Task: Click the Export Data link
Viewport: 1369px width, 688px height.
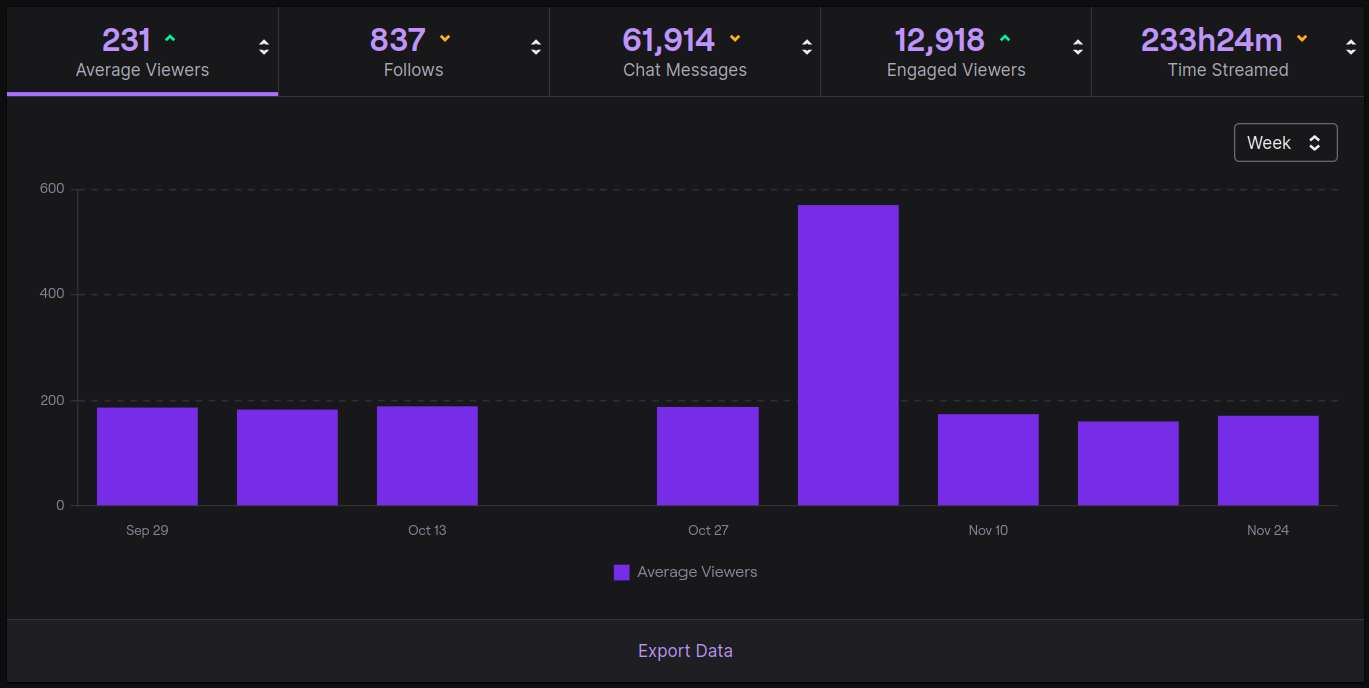Action: (685, 651)
